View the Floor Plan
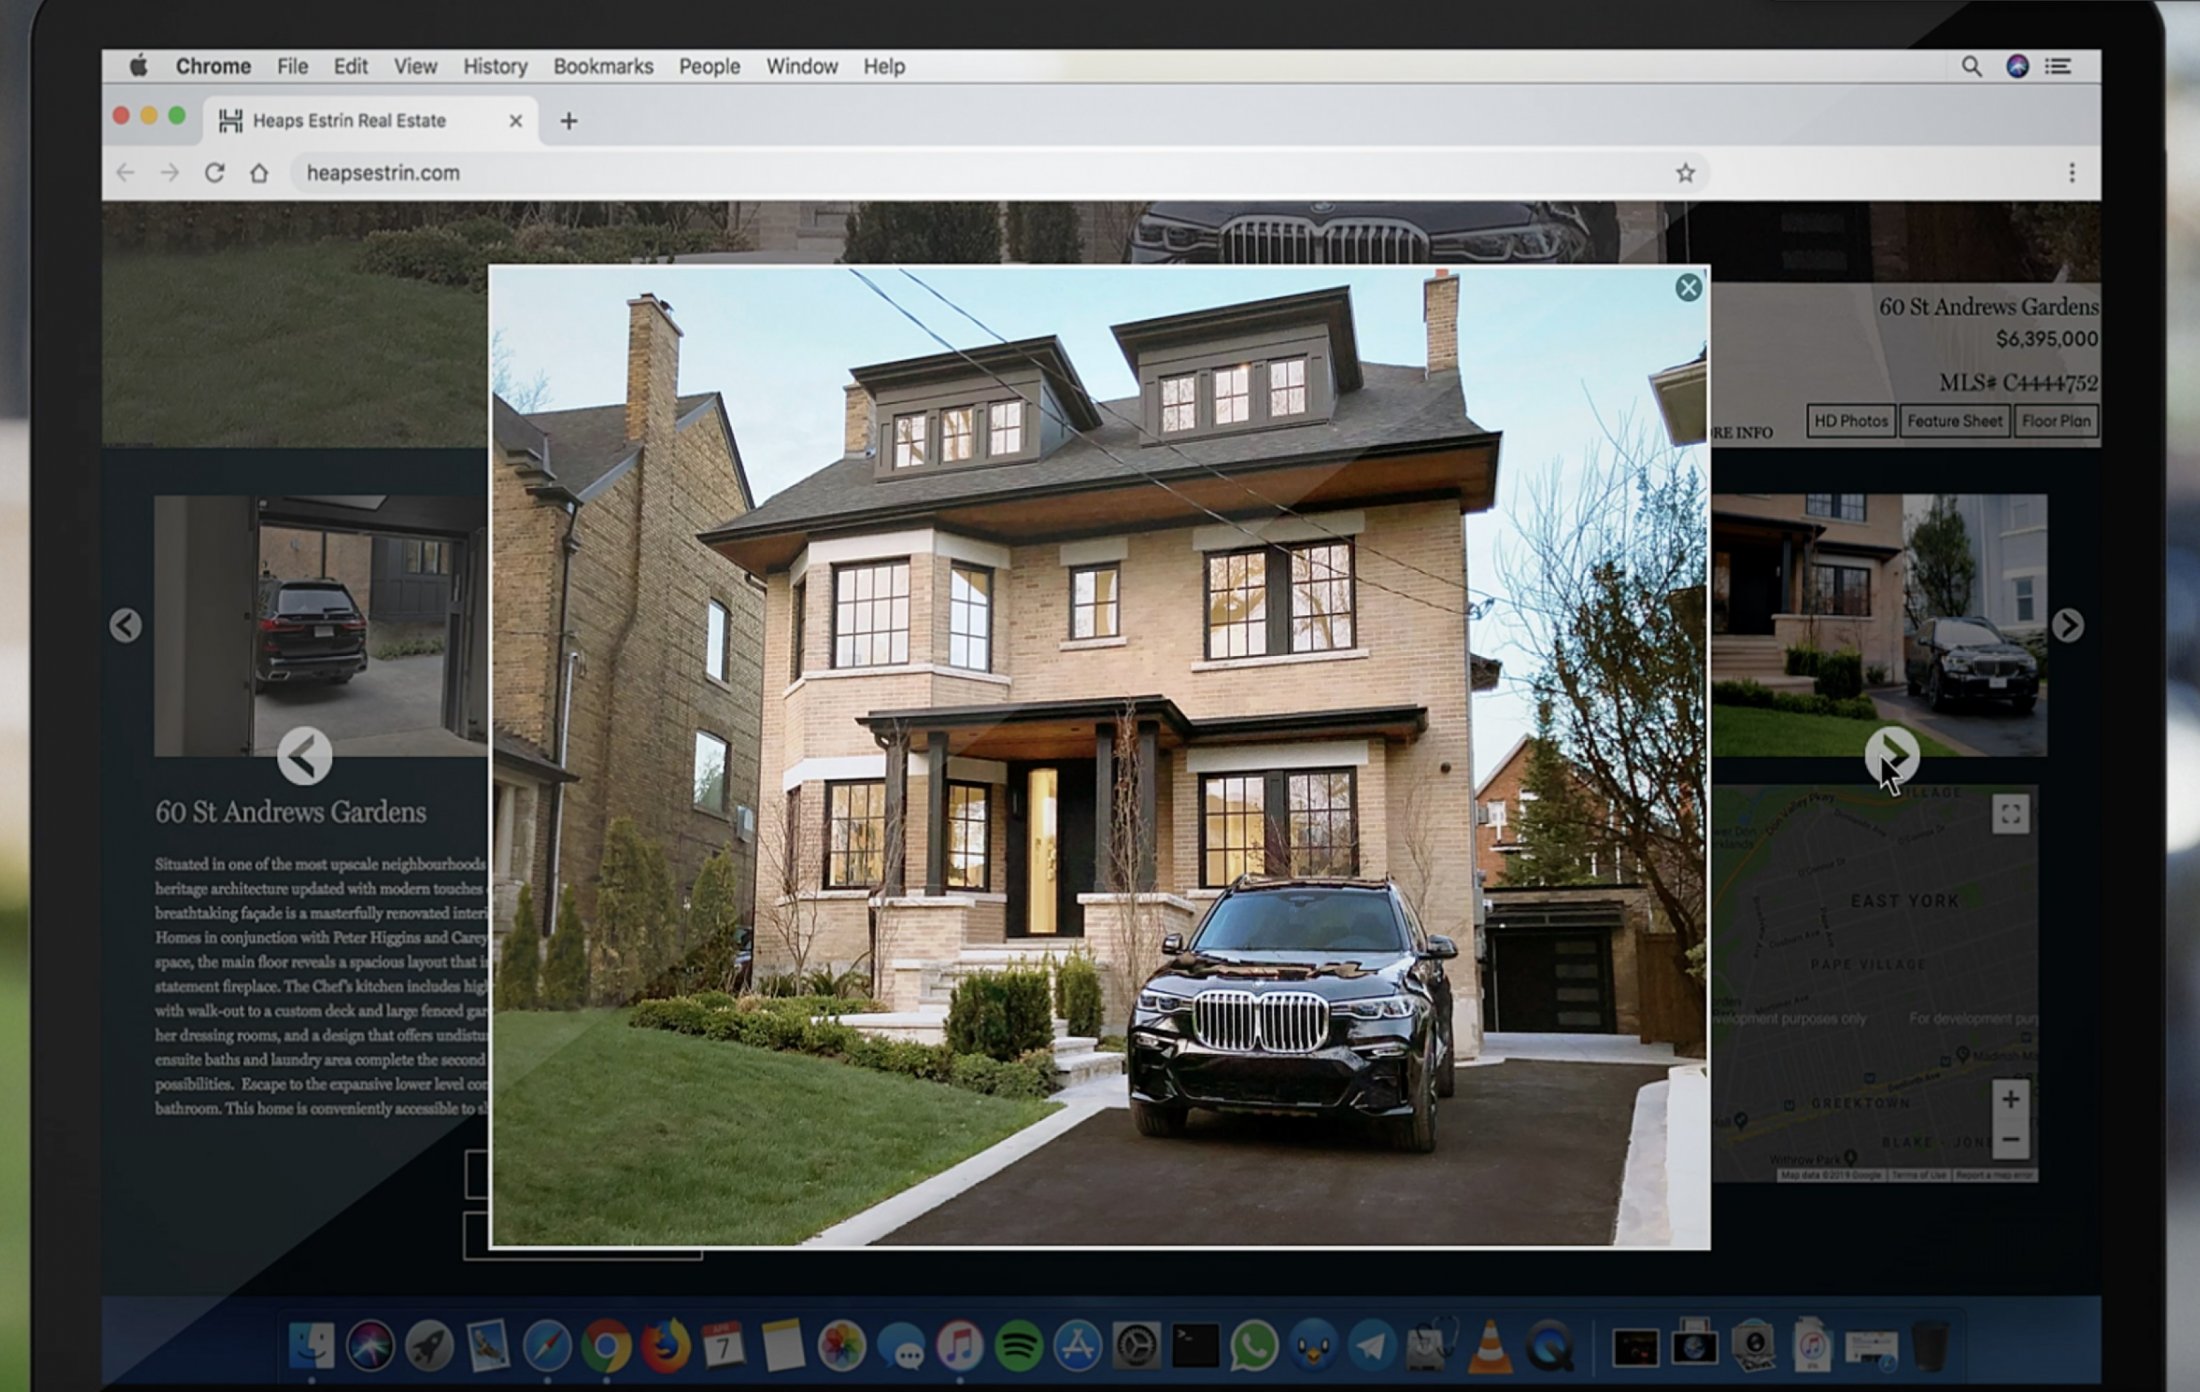Viewport: 2200px width, 1392px height. click(2055, 421)
